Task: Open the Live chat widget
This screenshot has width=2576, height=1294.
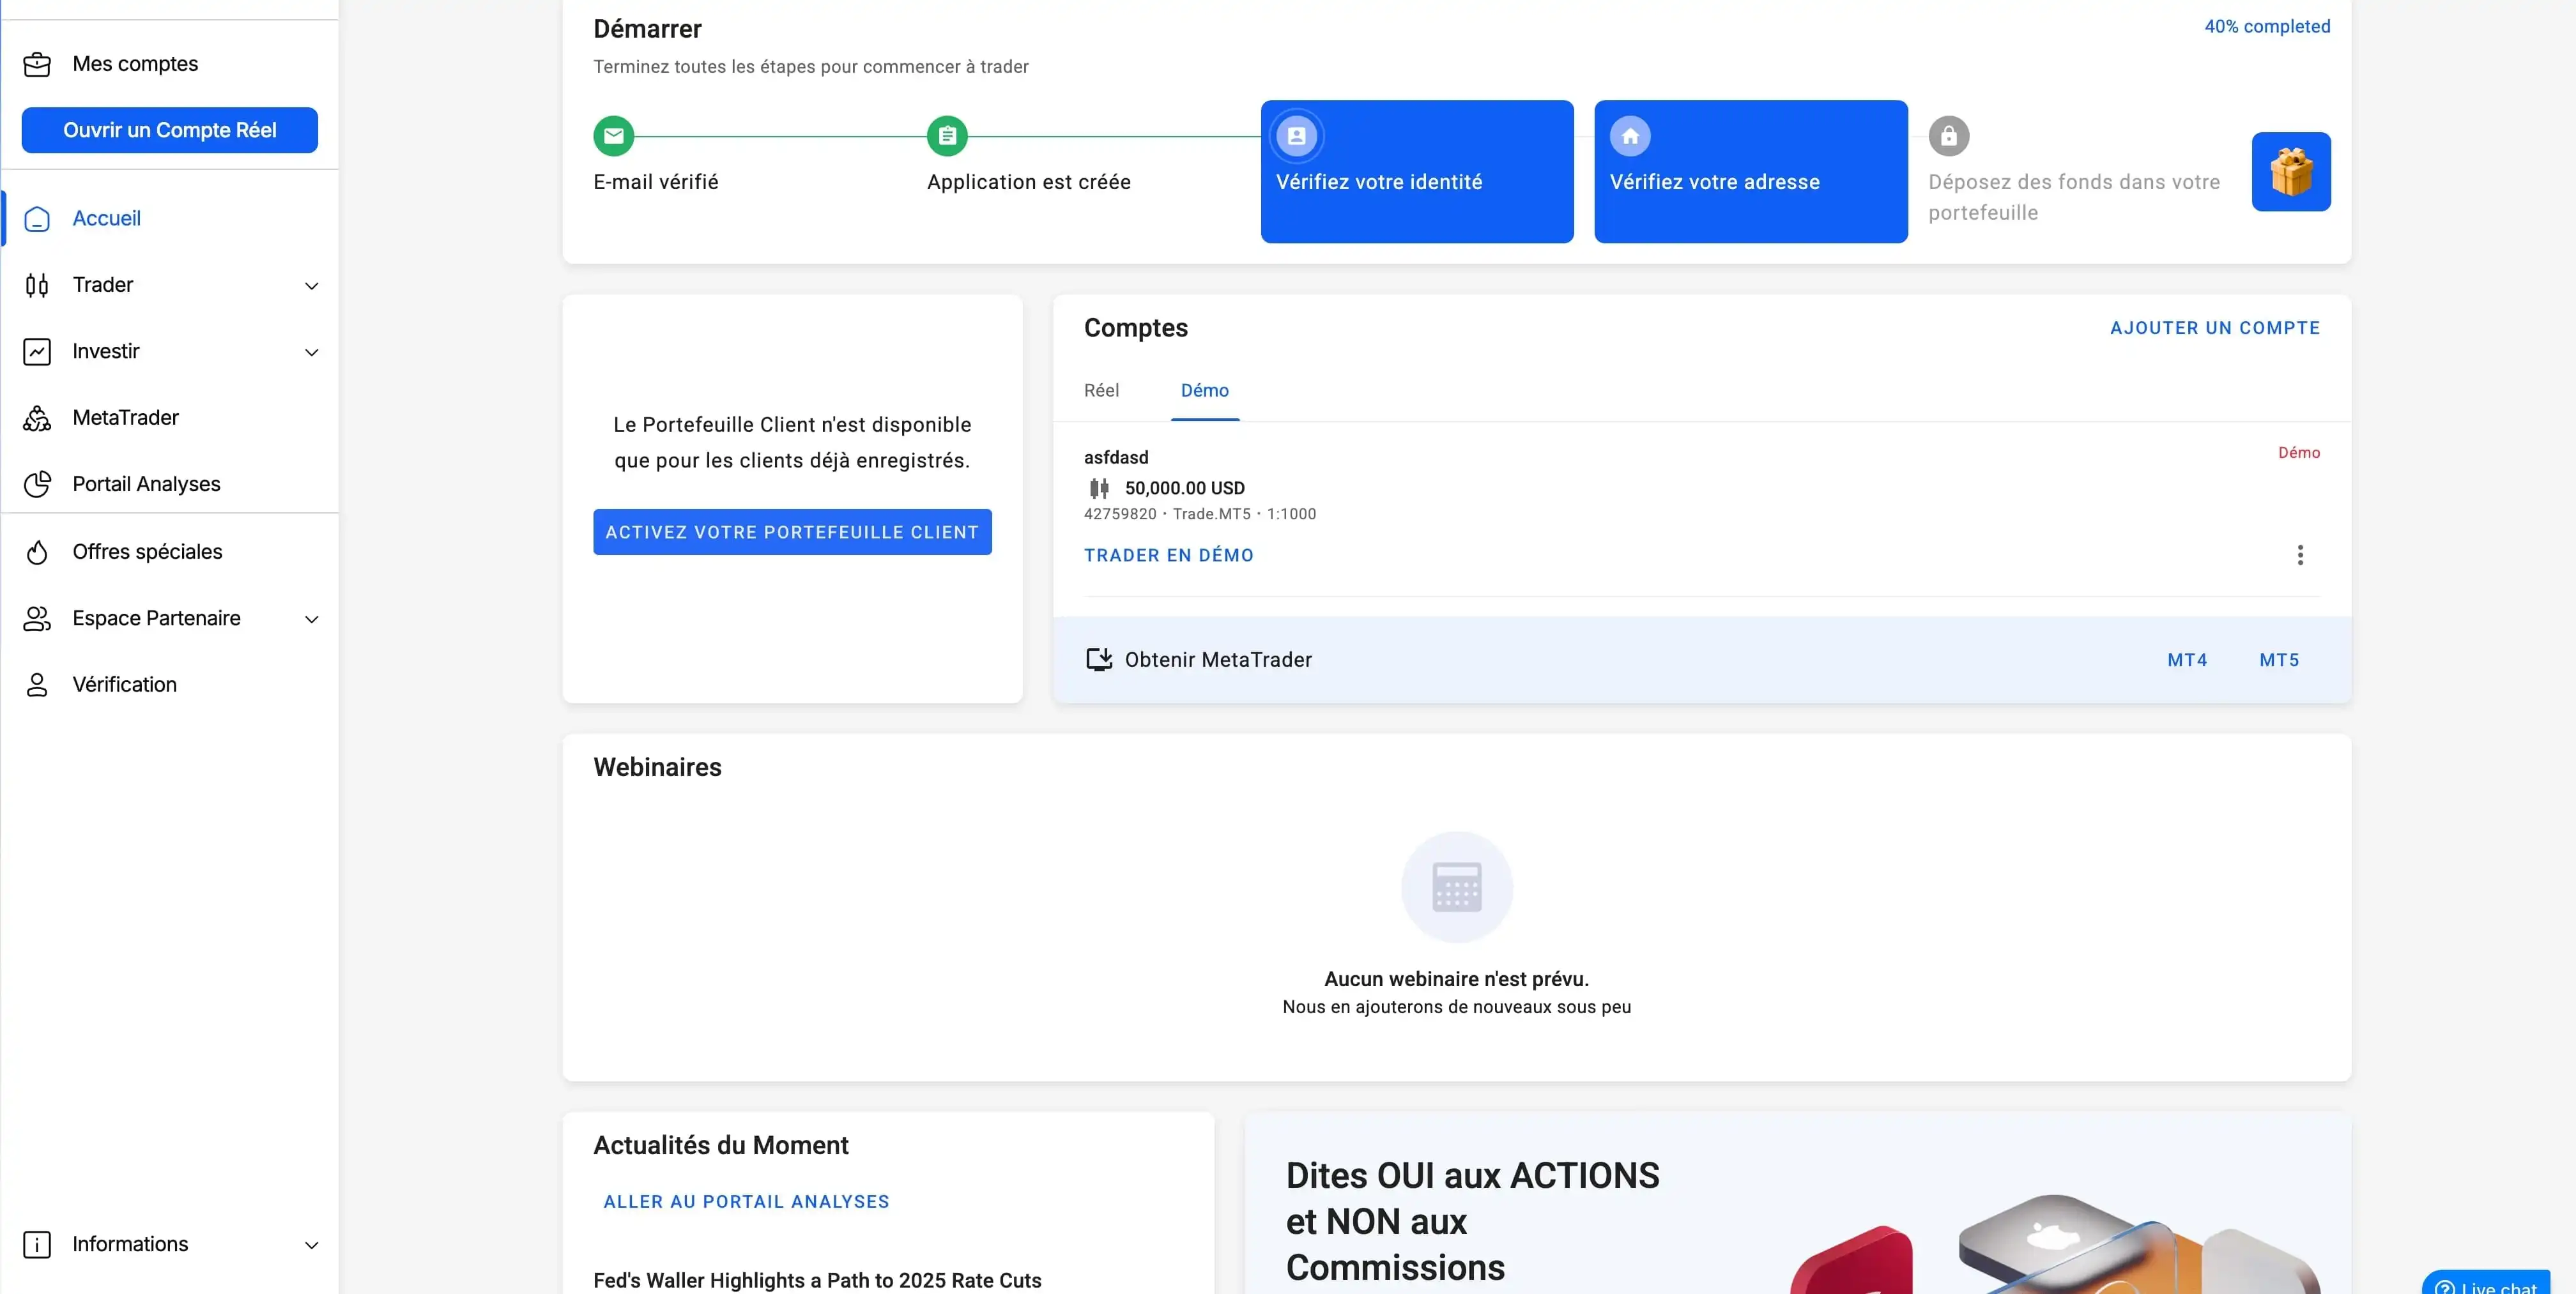Action: click(2487, 1283)
